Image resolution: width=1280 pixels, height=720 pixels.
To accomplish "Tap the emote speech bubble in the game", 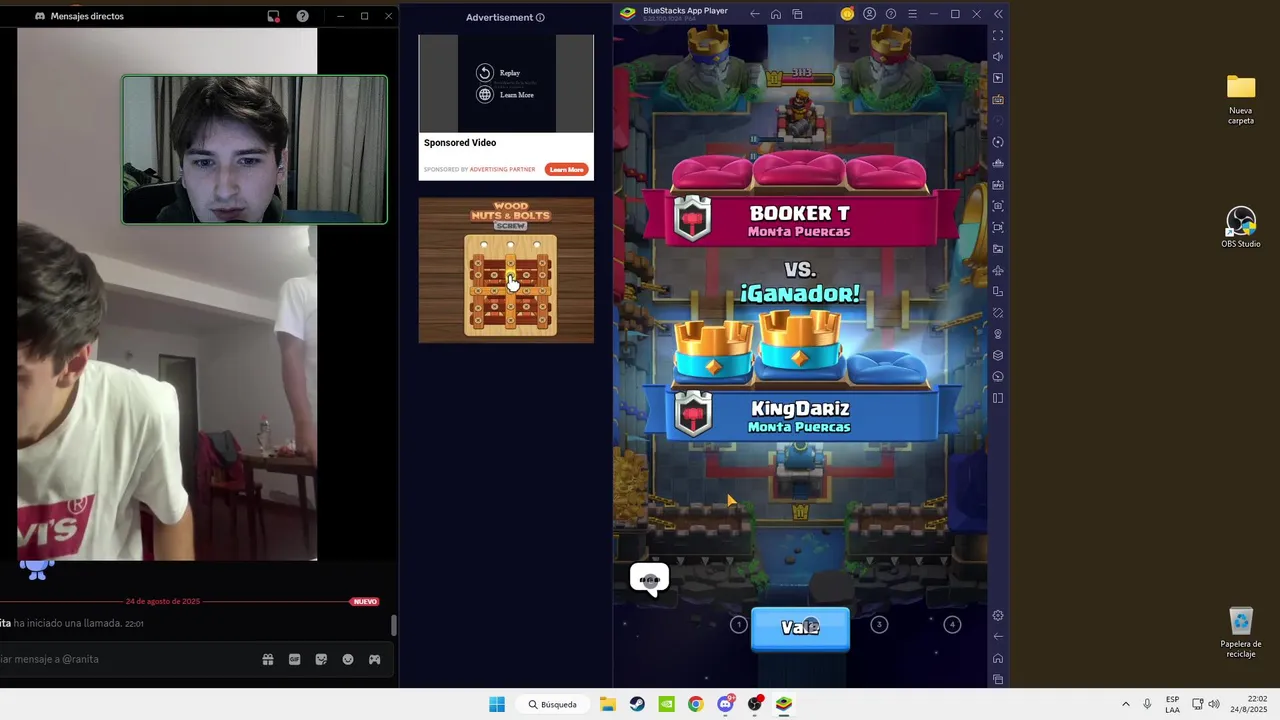I will pos(649,580).
